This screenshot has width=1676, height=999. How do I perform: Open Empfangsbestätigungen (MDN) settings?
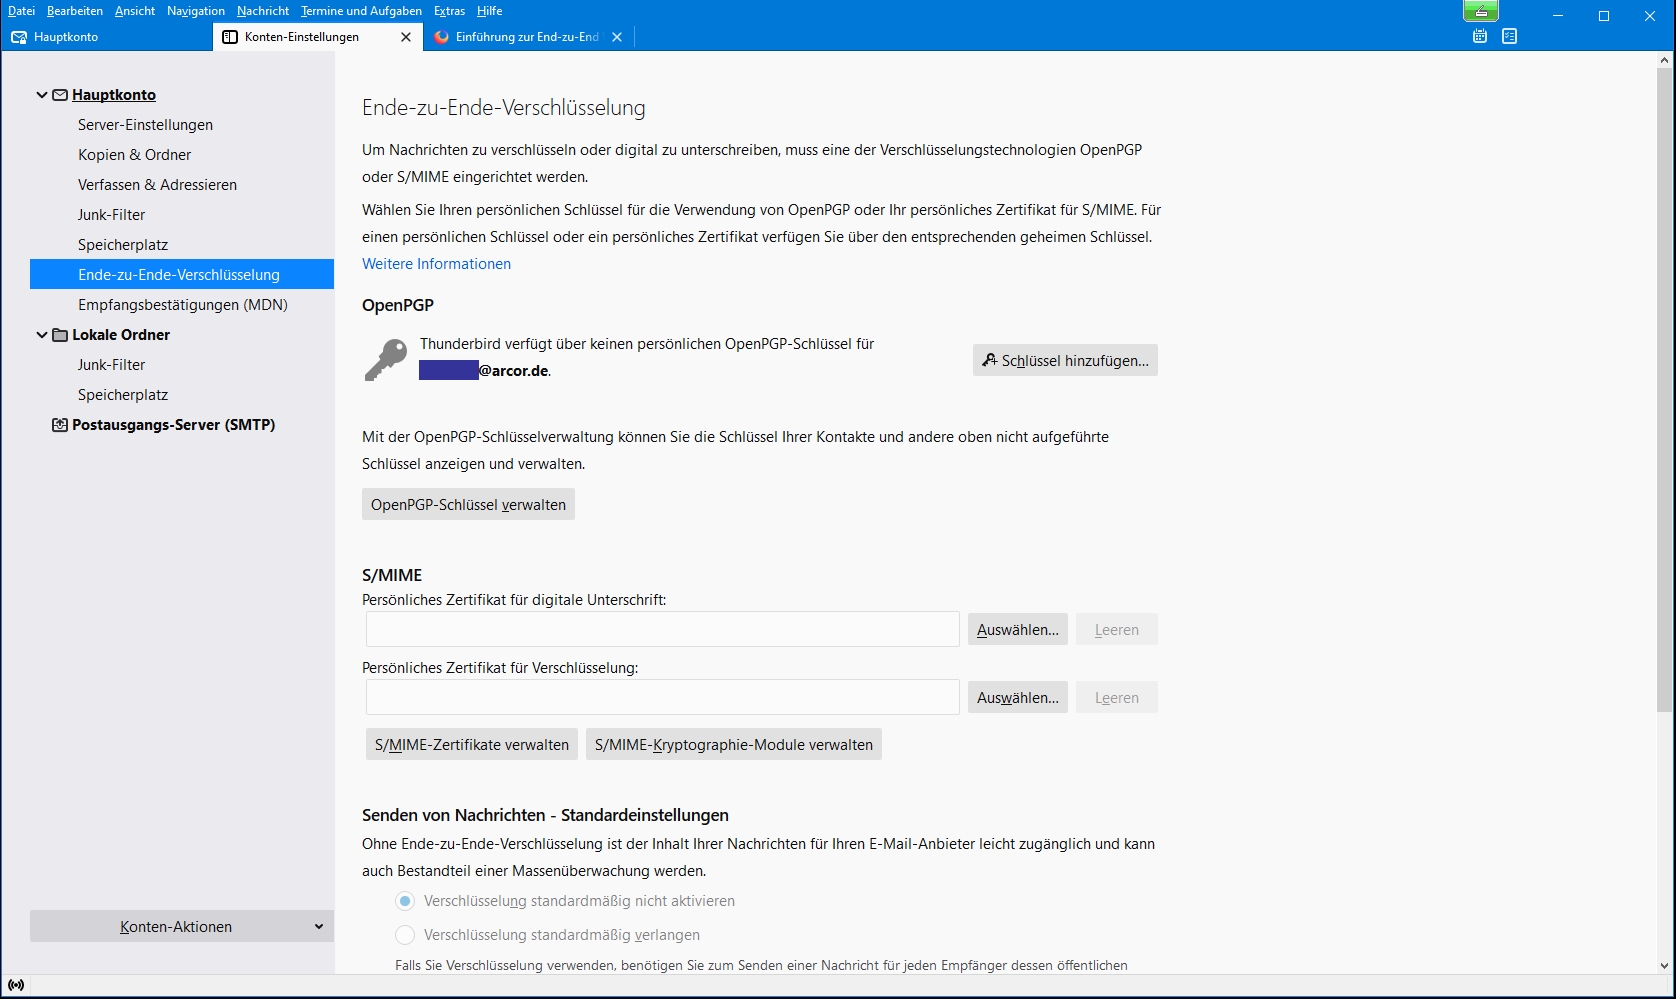(x=183, y=305)
